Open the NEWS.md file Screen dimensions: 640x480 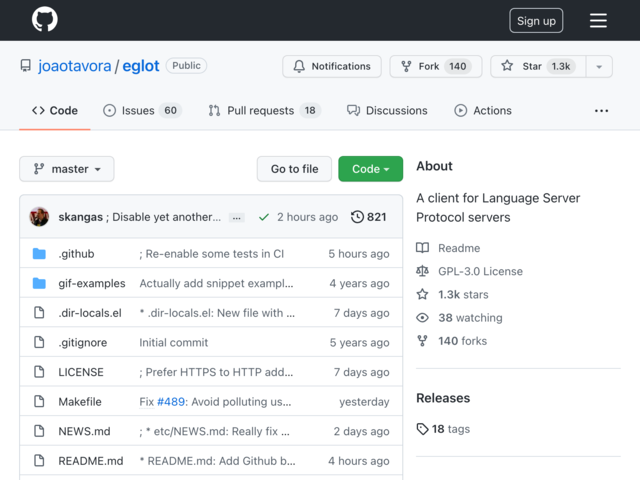(x=84, y=431)
